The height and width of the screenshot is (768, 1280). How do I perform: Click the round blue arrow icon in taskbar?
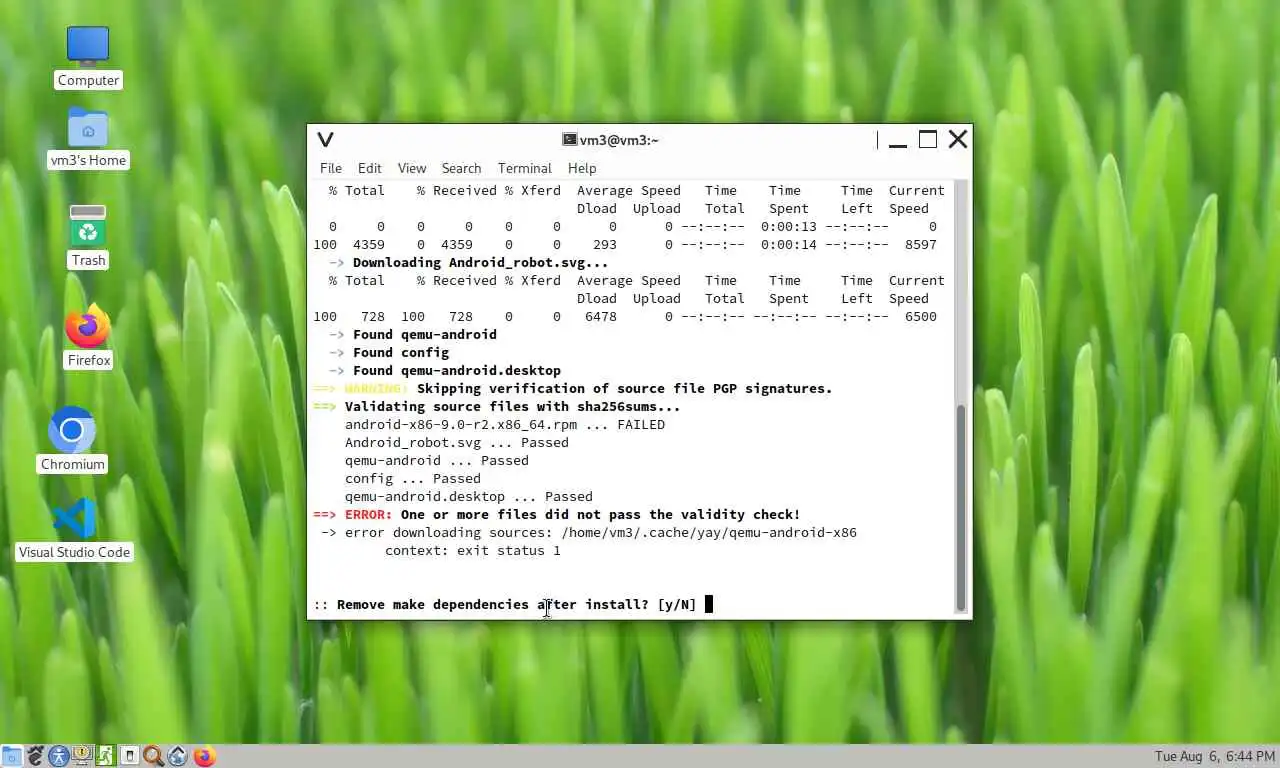coord(177,756)
